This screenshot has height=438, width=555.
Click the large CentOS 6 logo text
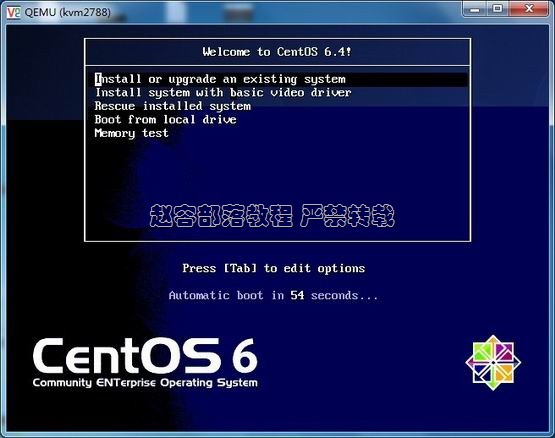(145, 355)
